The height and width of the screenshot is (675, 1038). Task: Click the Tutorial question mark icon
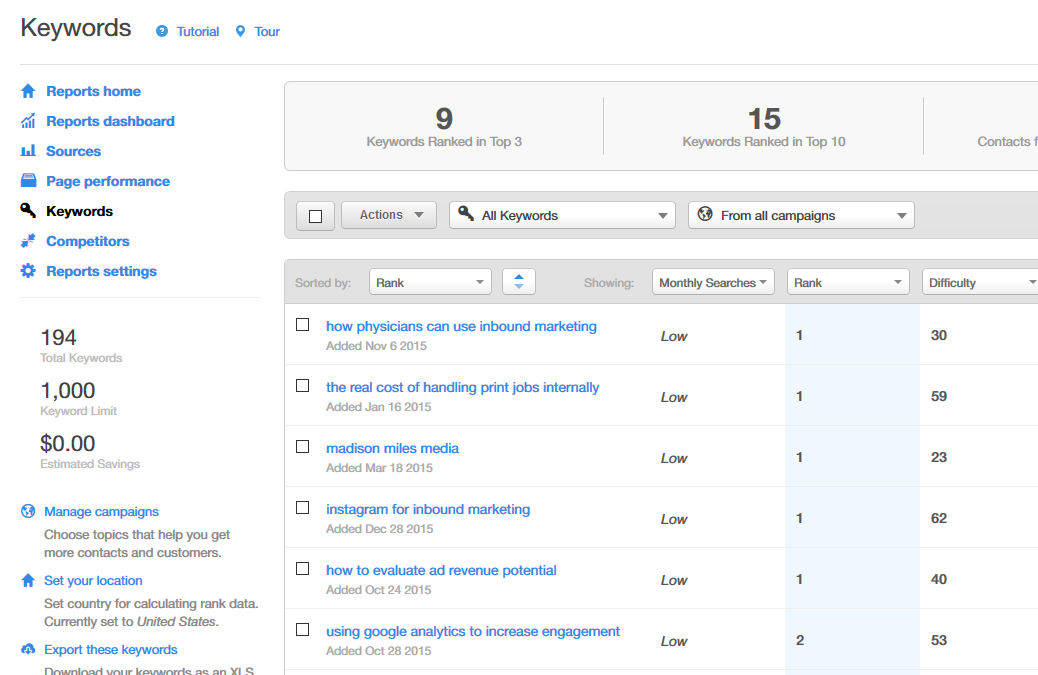click(162, 31)
